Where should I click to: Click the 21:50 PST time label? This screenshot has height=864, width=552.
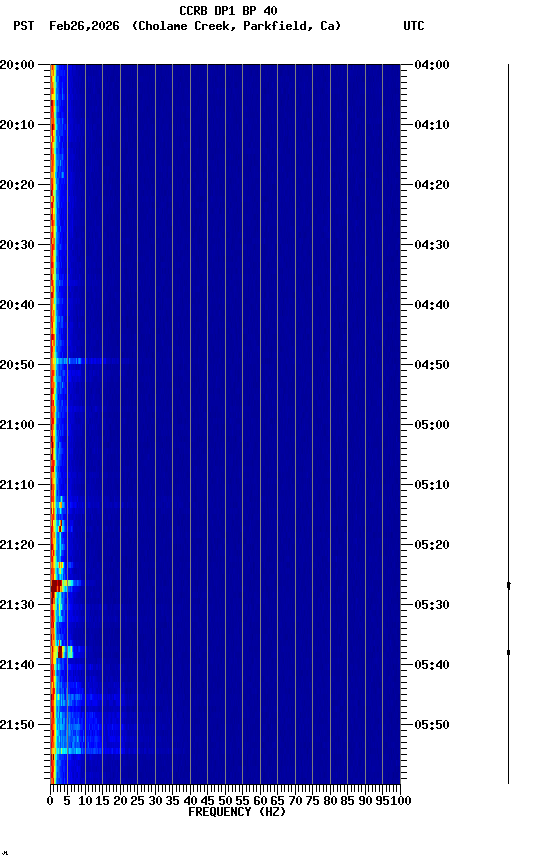point(17,726)
